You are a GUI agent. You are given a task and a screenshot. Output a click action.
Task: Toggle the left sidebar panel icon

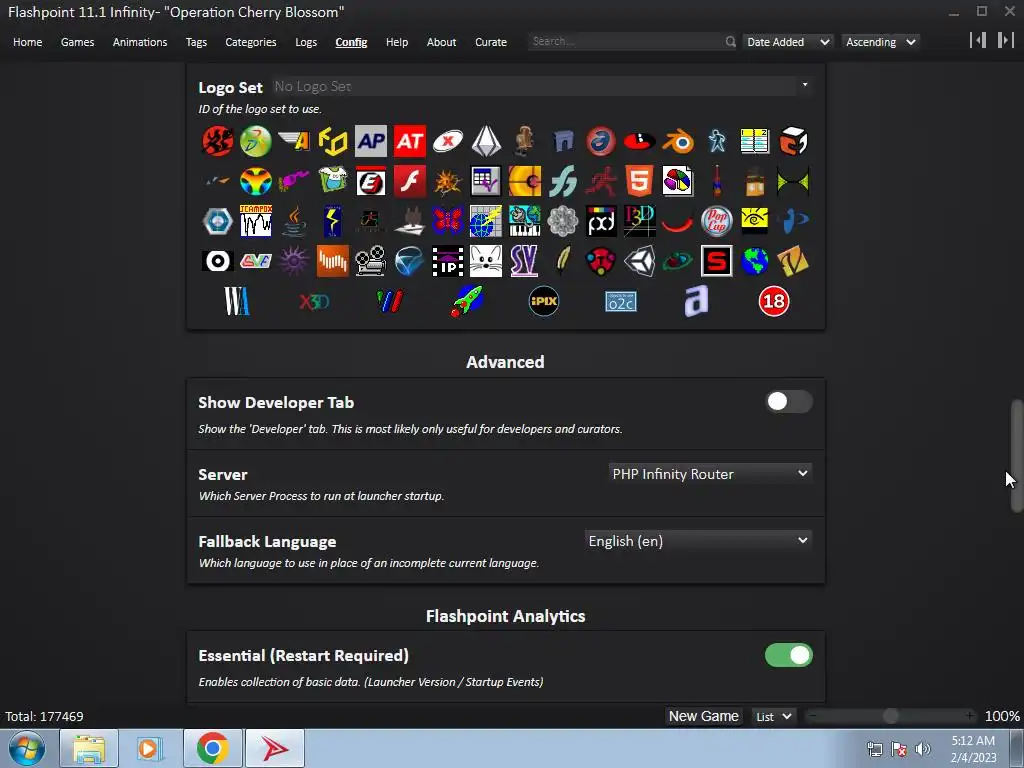click(978, 40)
